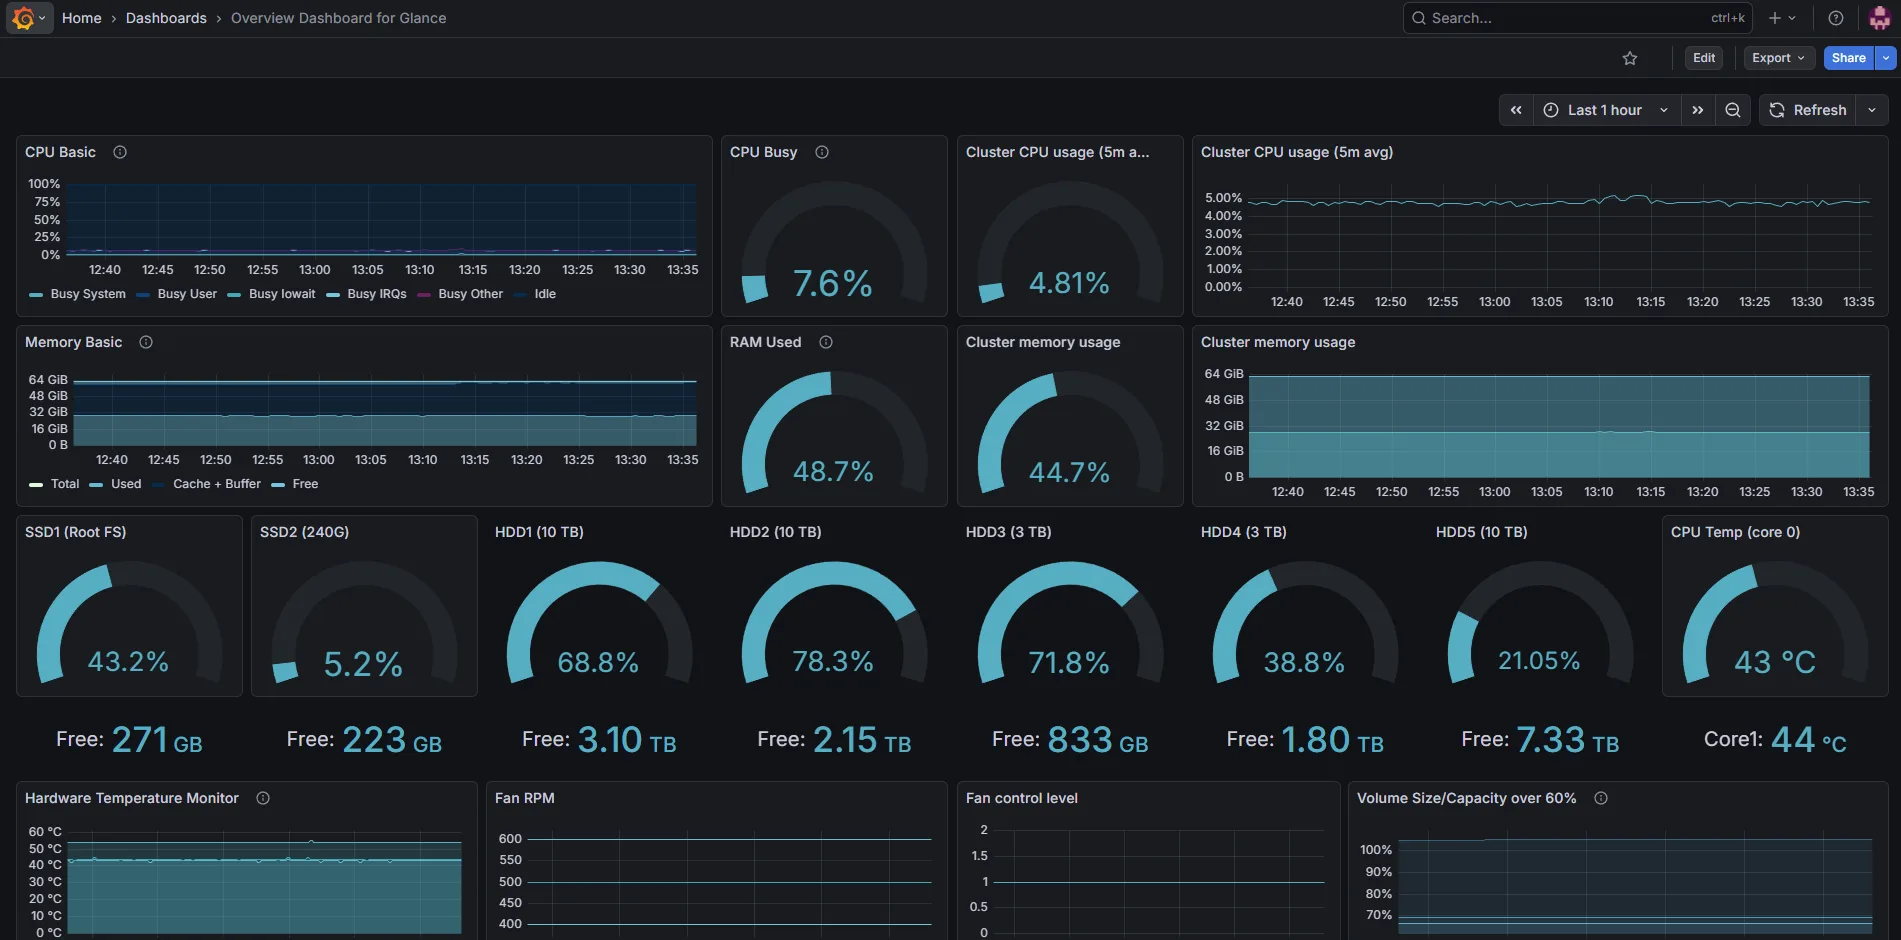This screenshot has width=1901, height=940.
Task: Go to Dashboards breadcrumb
Action: [x=166, y=18]
